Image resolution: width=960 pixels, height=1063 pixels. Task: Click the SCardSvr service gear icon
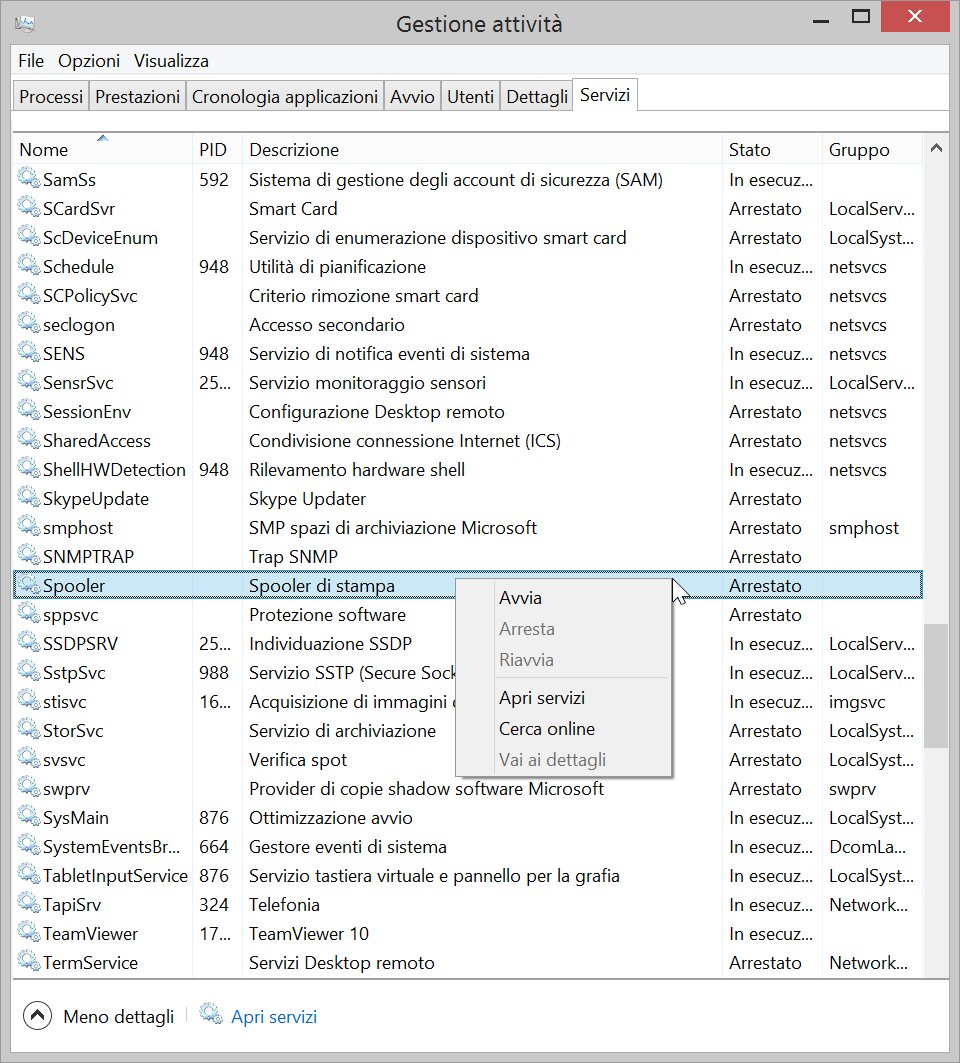[x=28, y=207]
